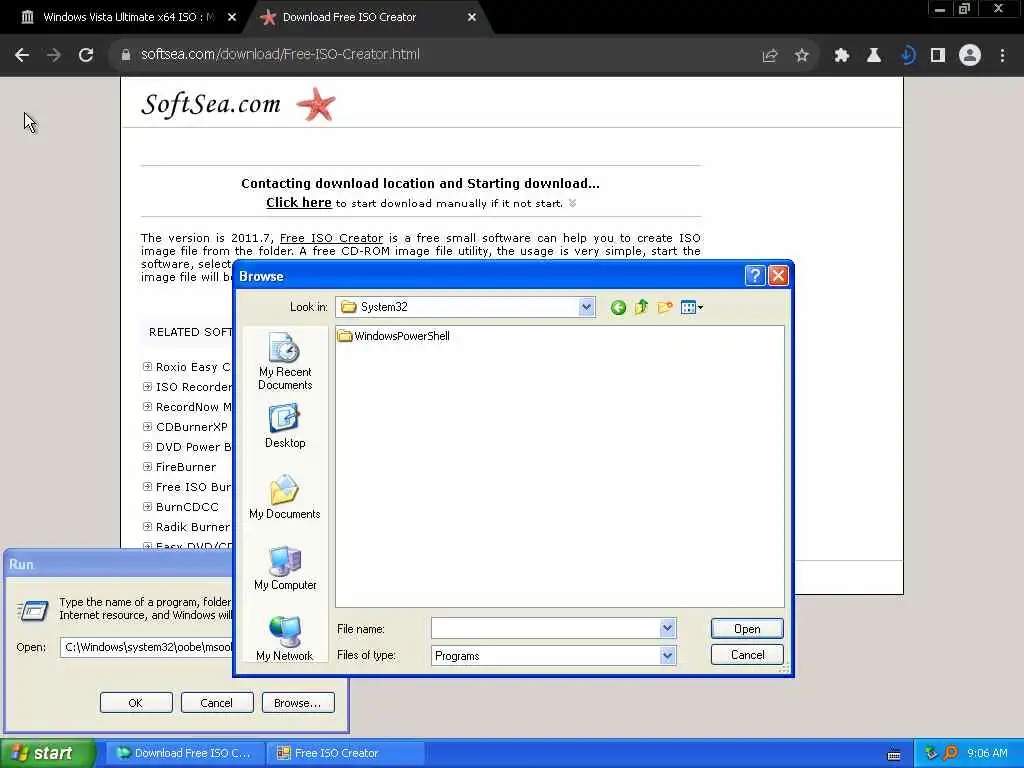Click the 'Click here' manual download link
This screenshot has height=768, width=1024.
coord(298,202)
